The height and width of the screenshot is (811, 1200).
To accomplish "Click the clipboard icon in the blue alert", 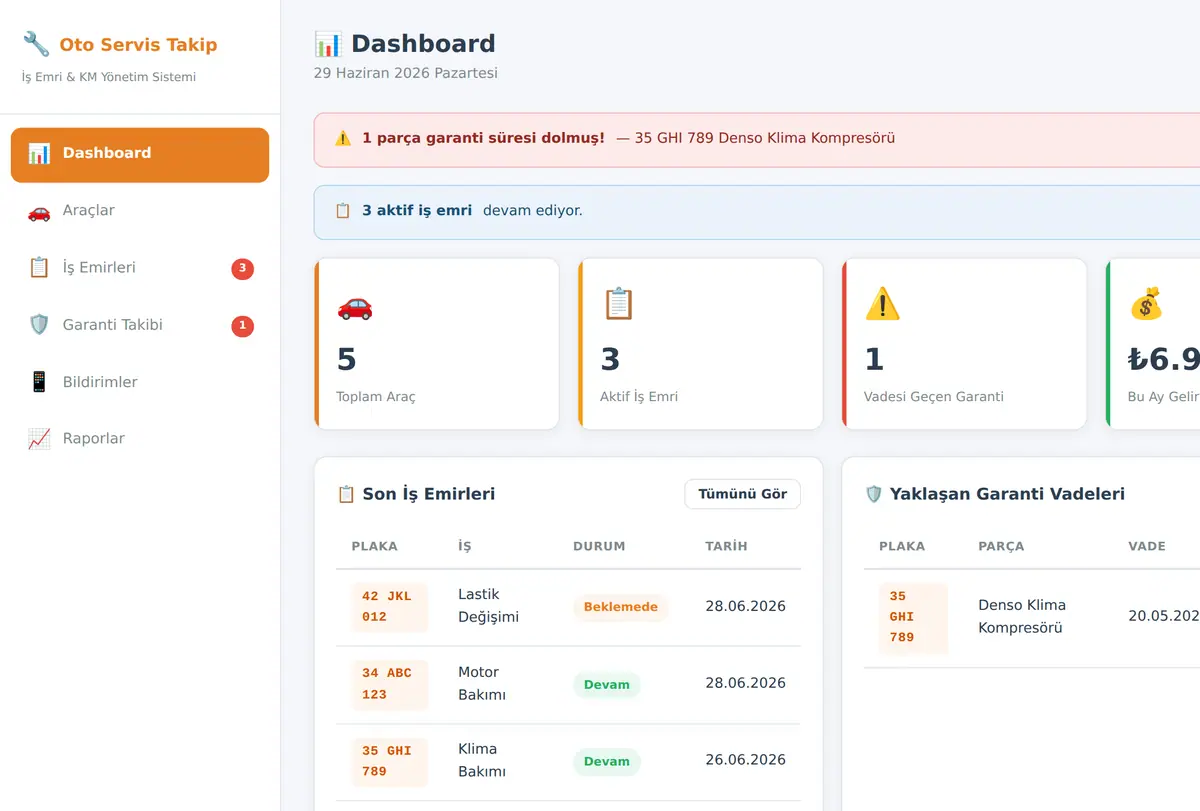I will coord(343,211).
